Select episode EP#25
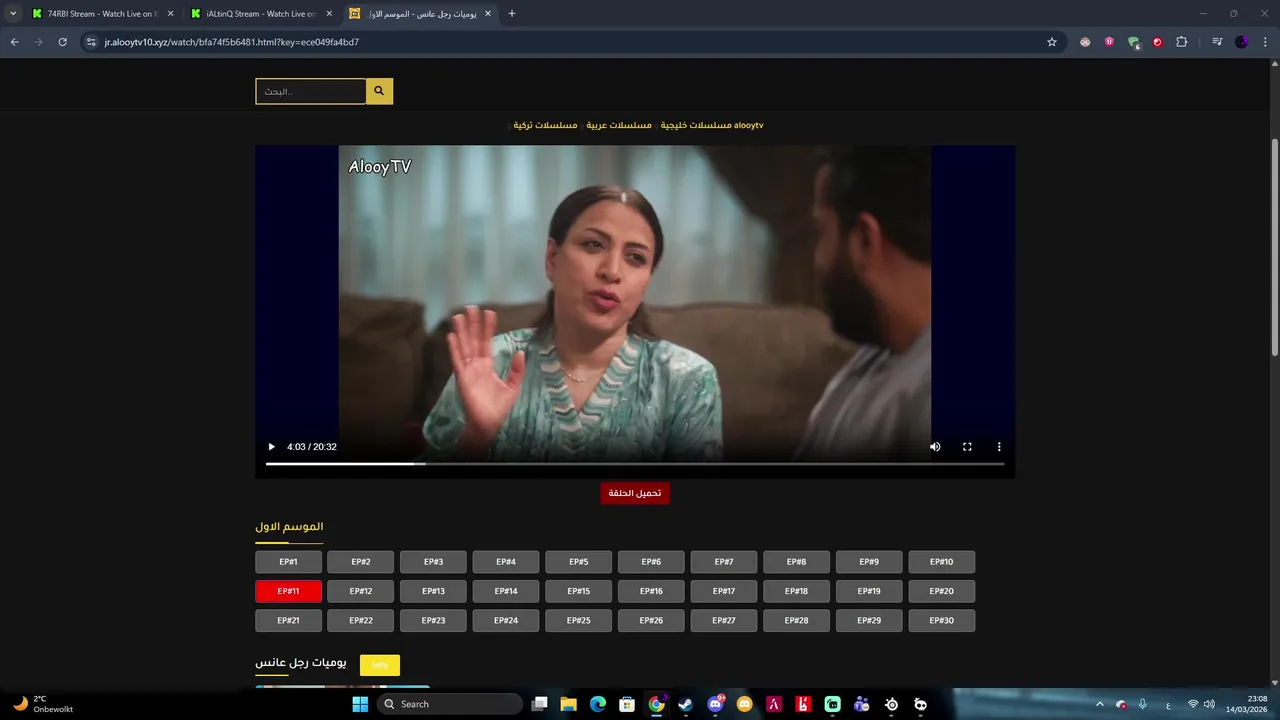 [579, 621]
